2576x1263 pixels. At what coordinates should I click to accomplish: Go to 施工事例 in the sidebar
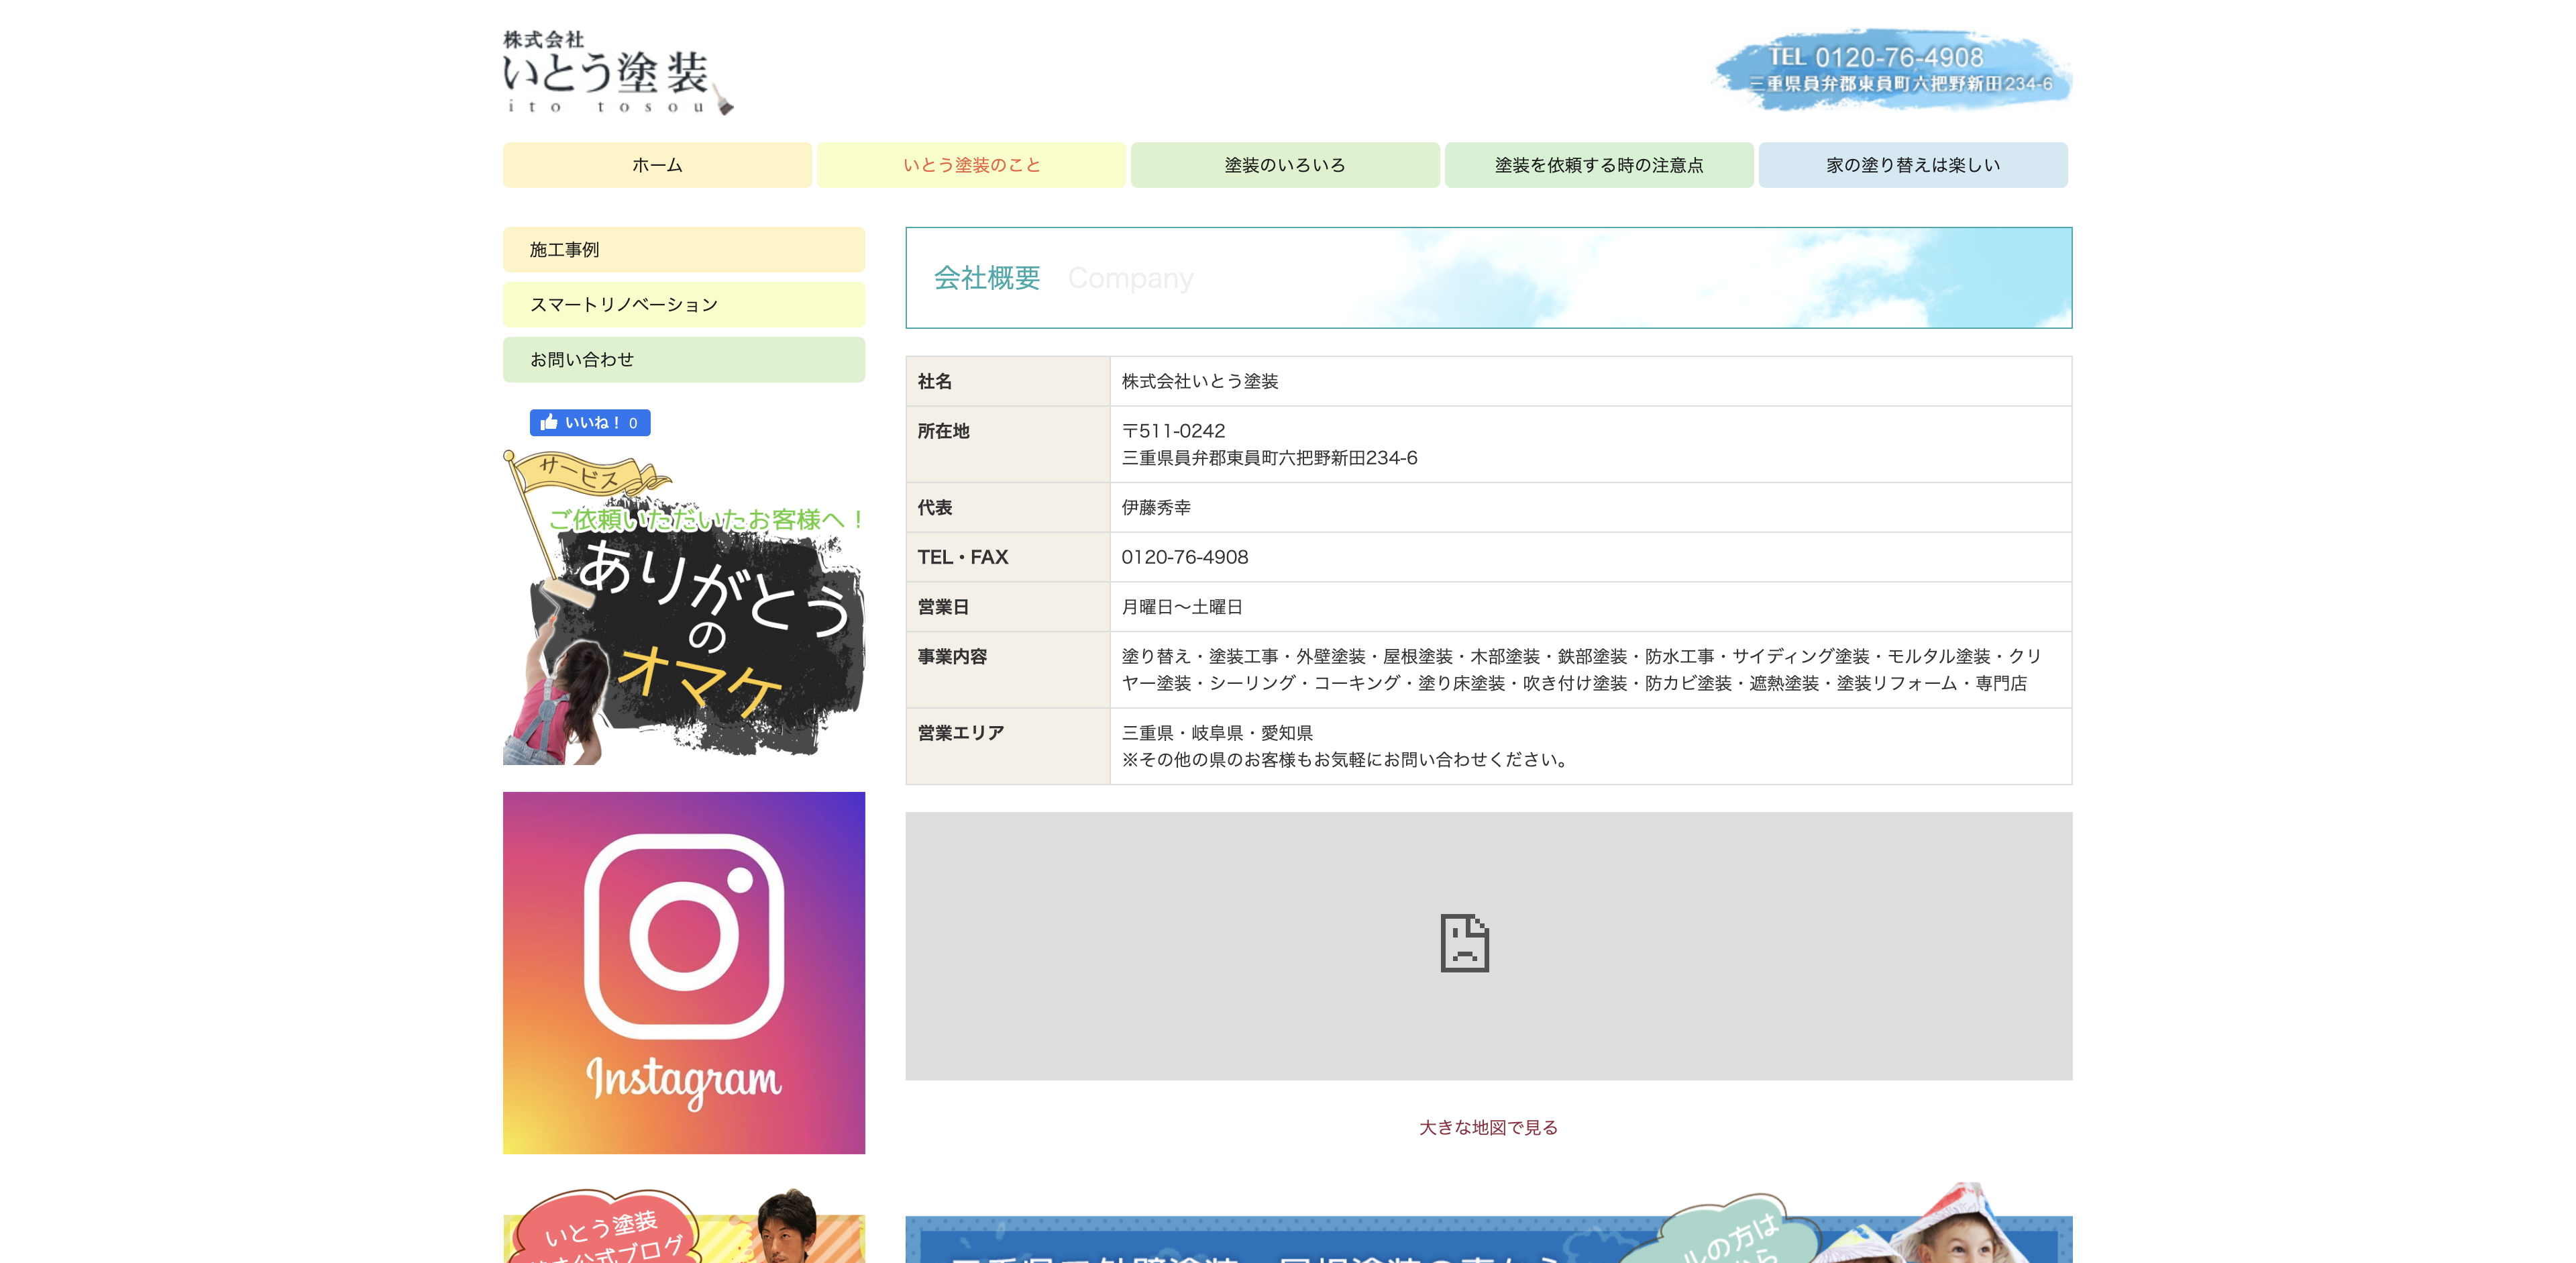coord(684,250)
